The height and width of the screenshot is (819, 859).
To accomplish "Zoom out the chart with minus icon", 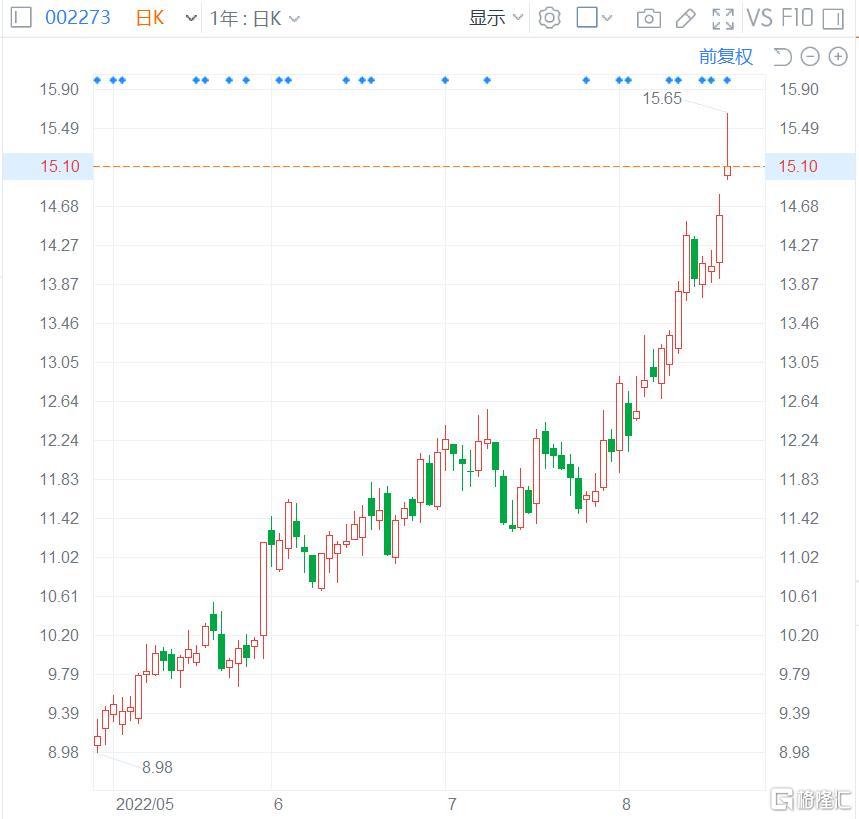I will click(x=810, y=56).
